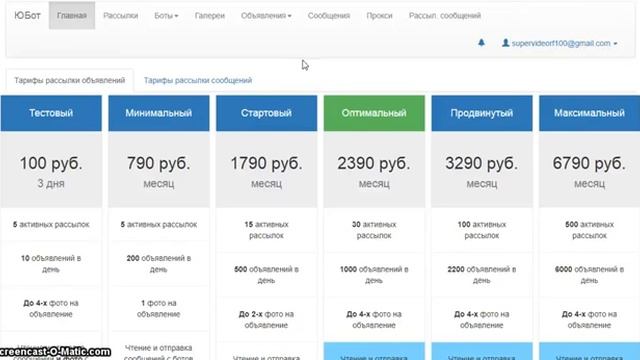Click 200 объявлений в день text
The height and width of the screenshot is (360, 640).
[x=159, y=264]
